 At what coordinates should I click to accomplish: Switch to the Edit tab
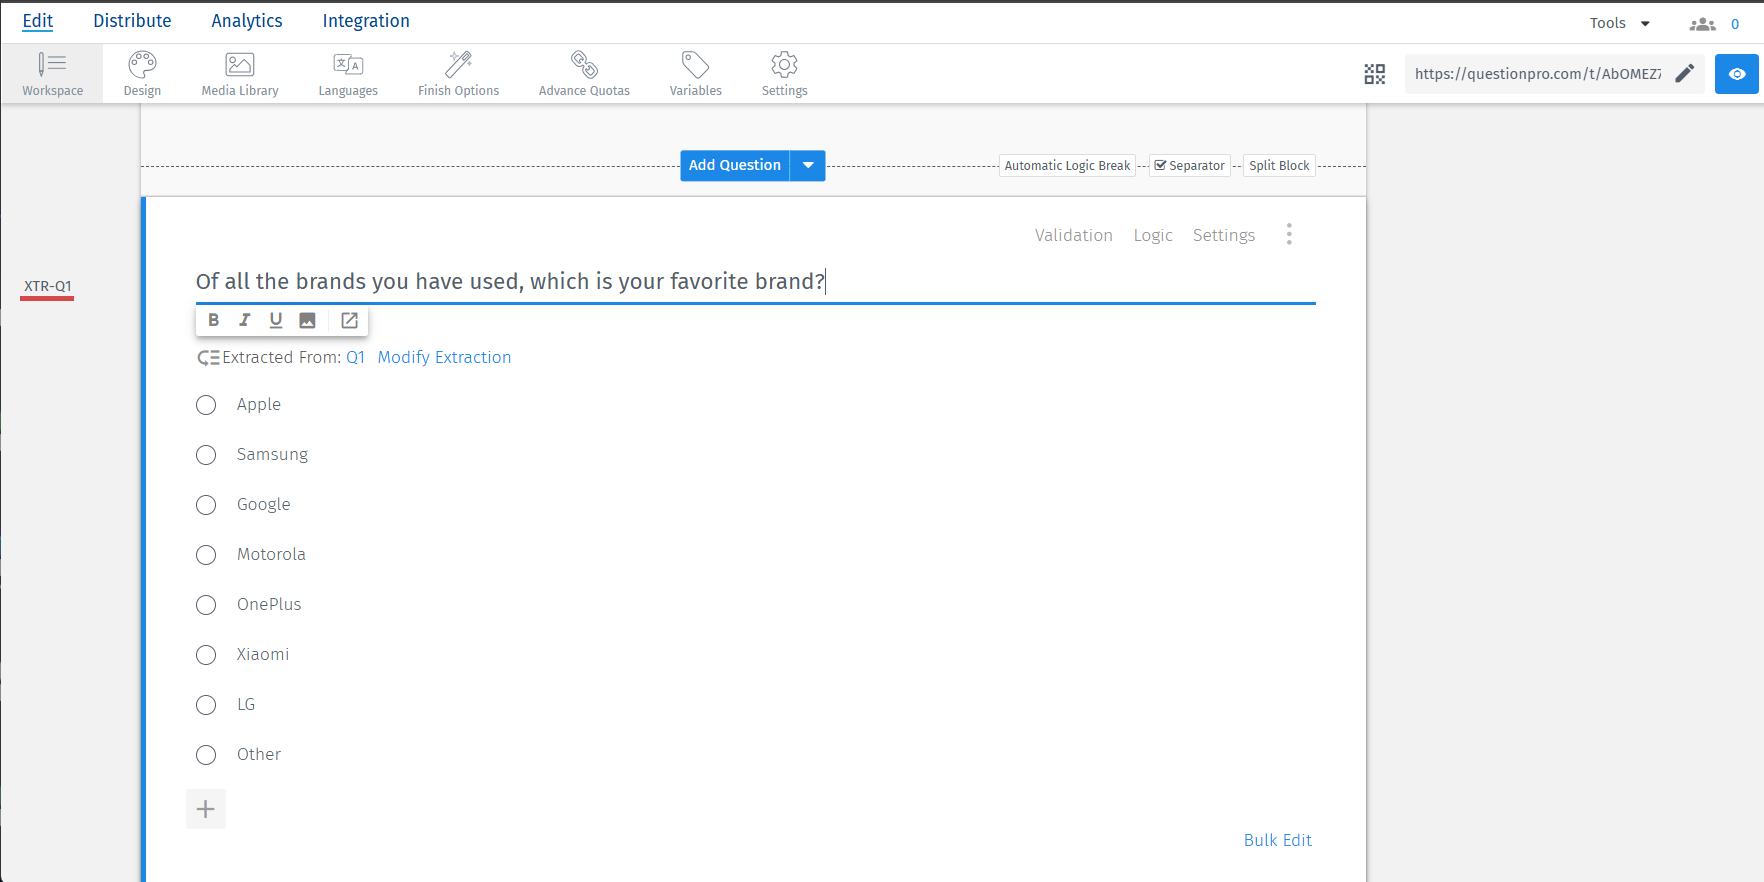pos(38,21)
